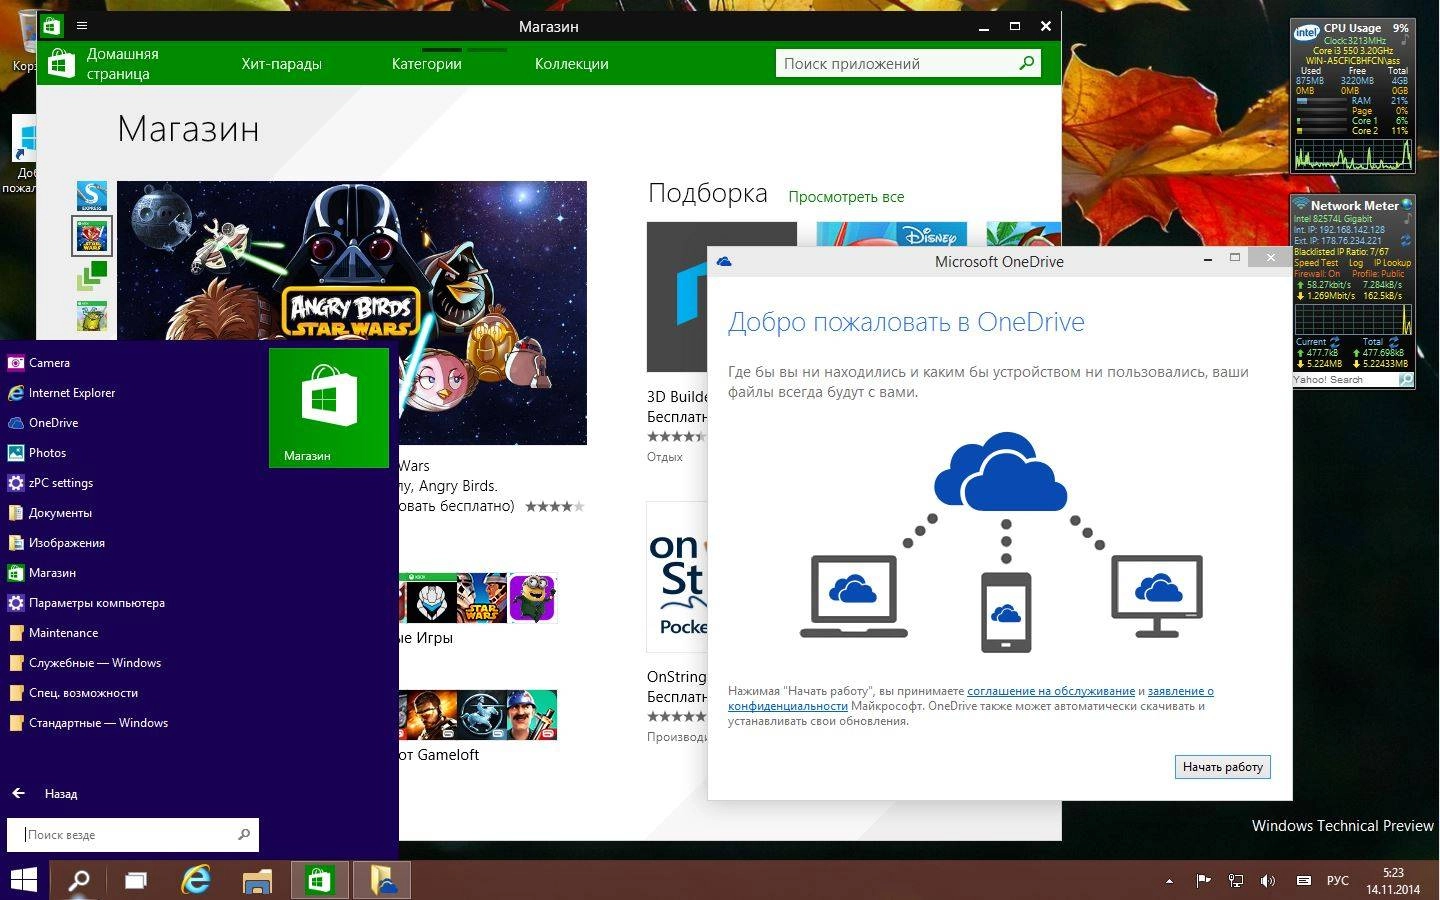This screenshot has width=1440, height=900.
Task: Open the Angry Birds Star Wars featured banner
Action: tap(352, 312)
